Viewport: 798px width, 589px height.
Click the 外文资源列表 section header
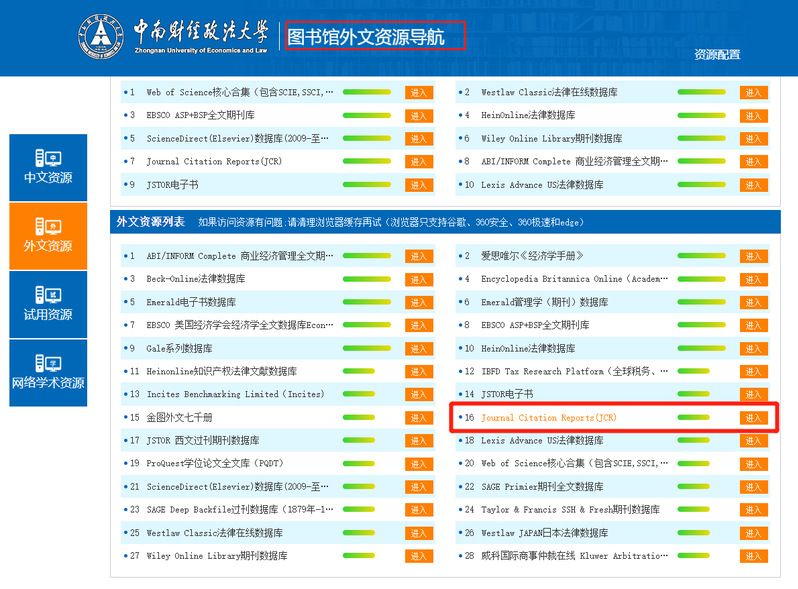pos(150,222)
